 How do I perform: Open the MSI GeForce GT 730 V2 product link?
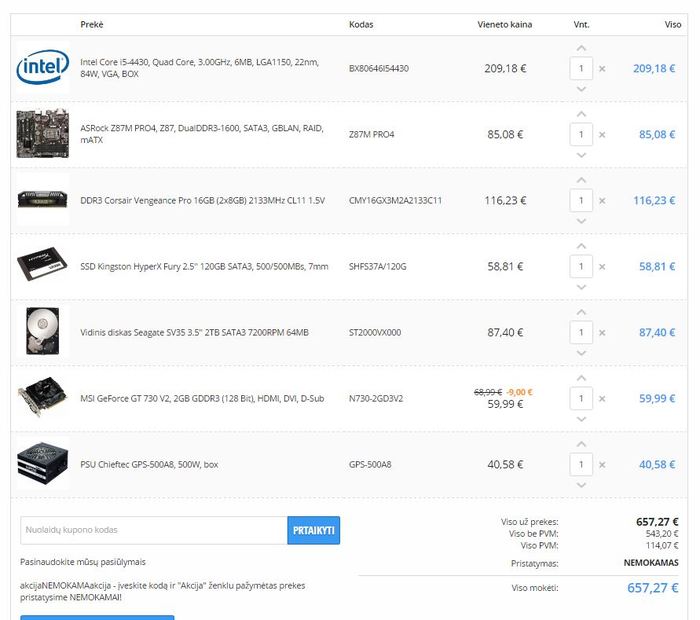point(202,399)
